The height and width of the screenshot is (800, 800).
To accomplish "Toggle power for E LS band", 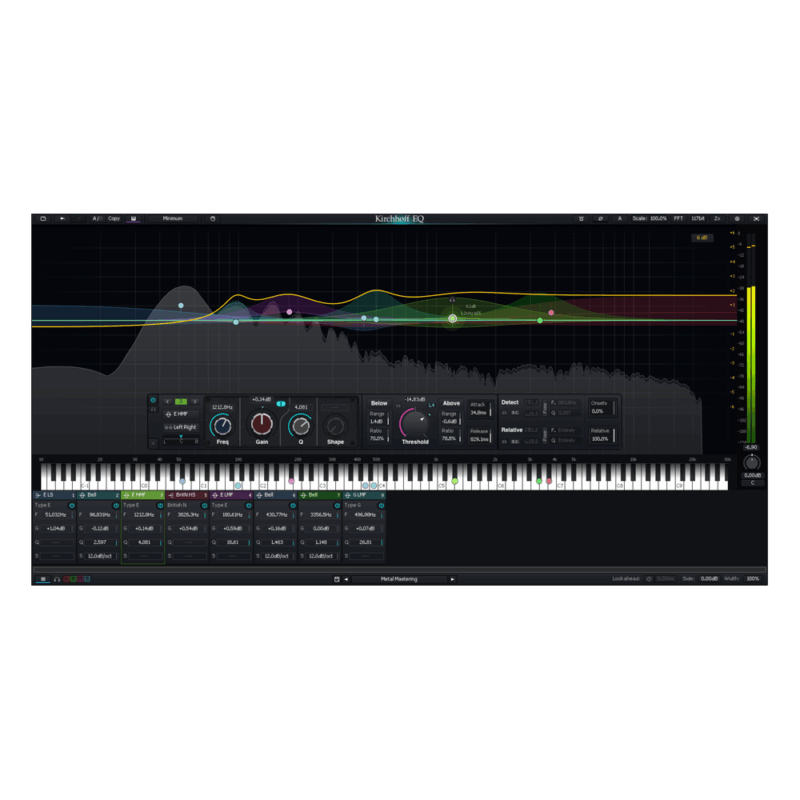I will pyautogui.click(x=71, y=506).
